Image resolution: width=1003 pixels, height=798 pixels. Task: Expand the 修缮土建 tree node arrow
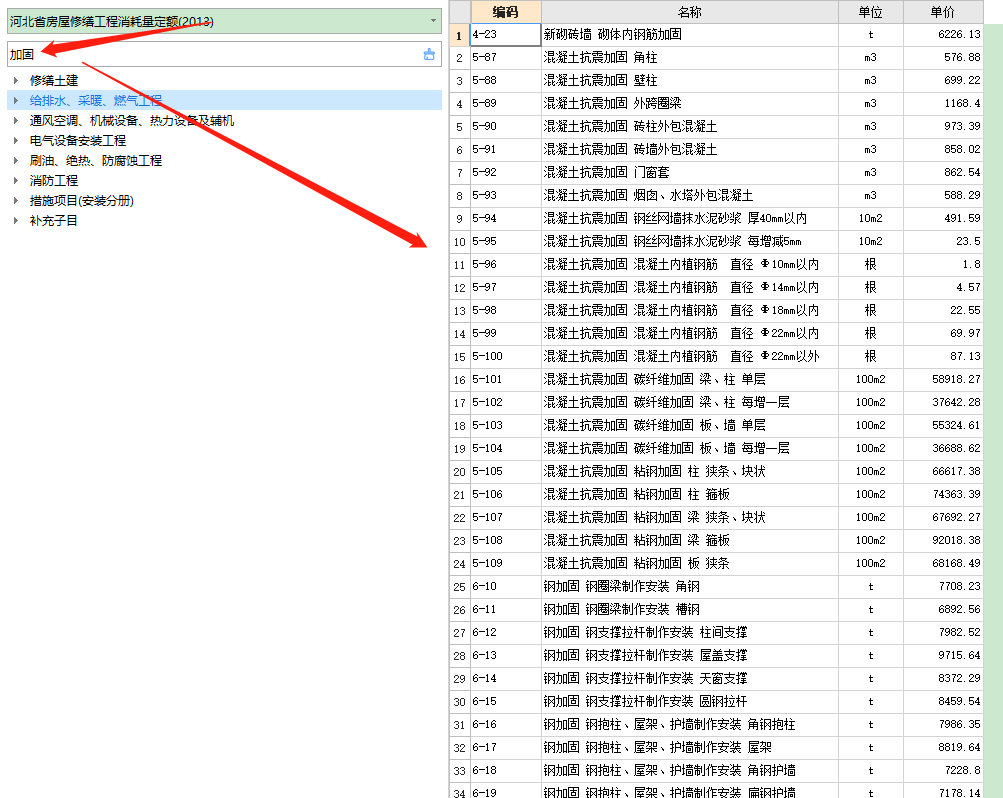15,80
